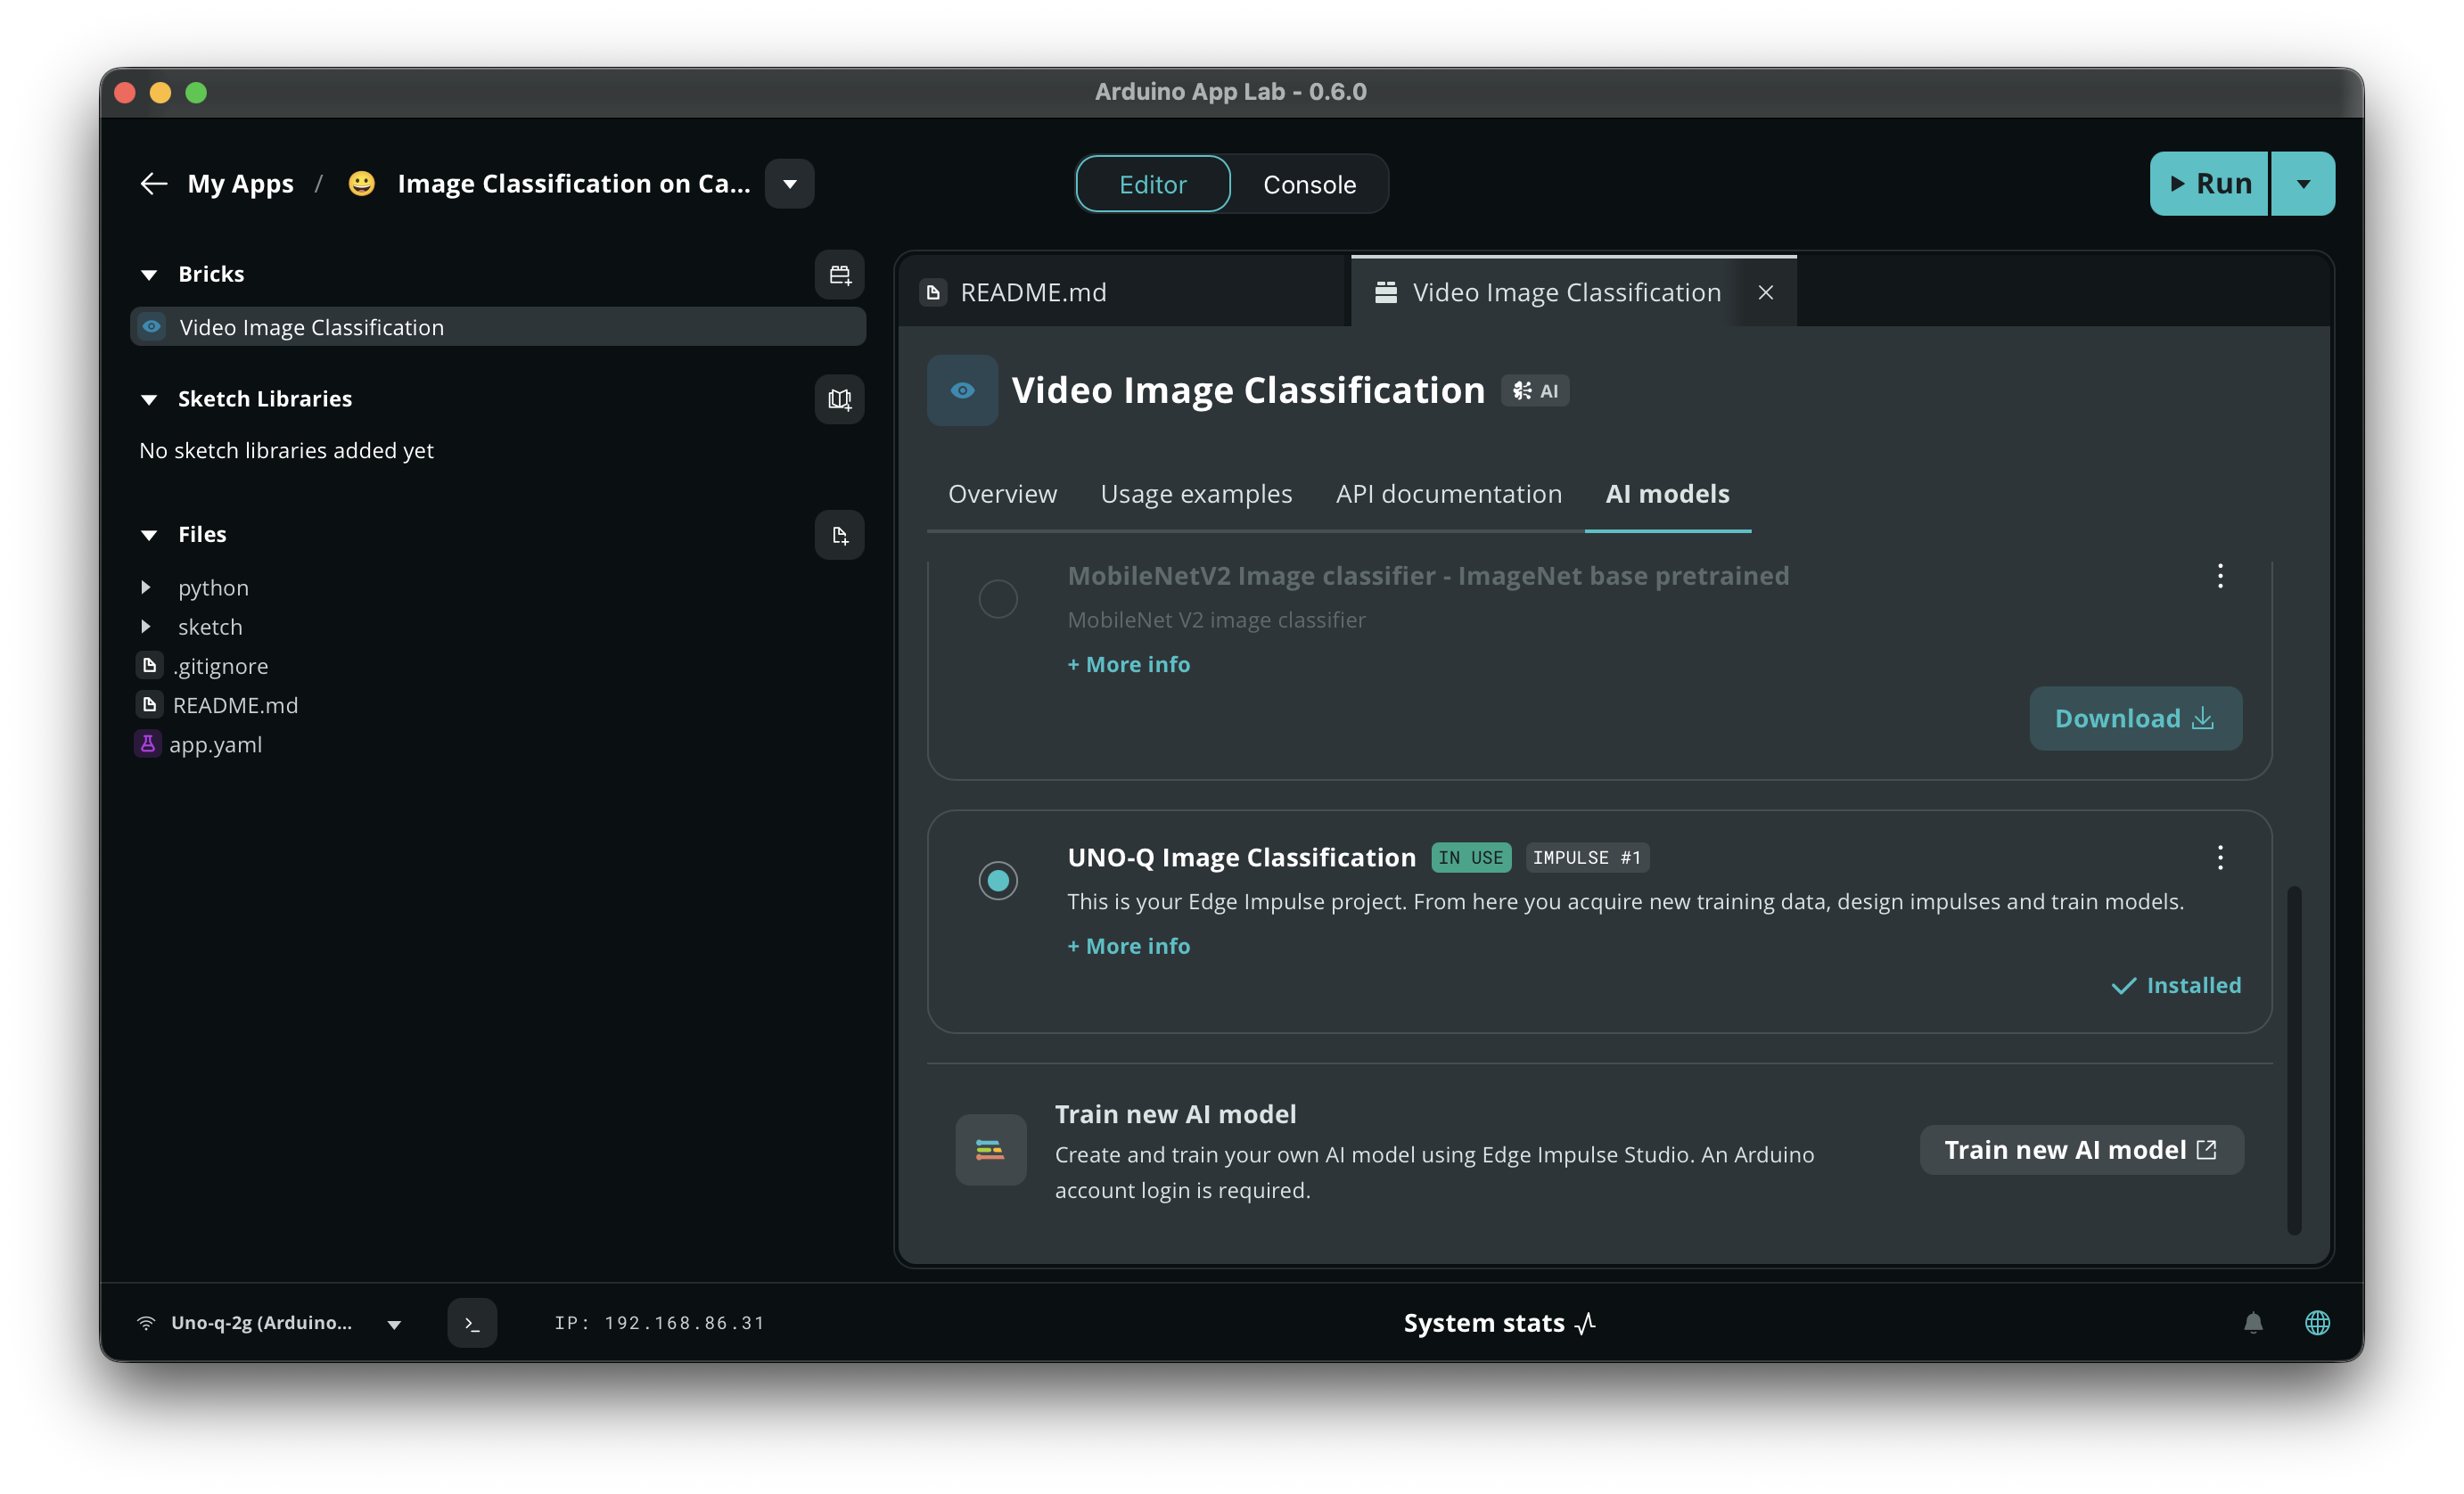Open UNO-Q Image Classification options menu (three dots)
This screenshot has height=1494, width=2464.
point(2220,858)
